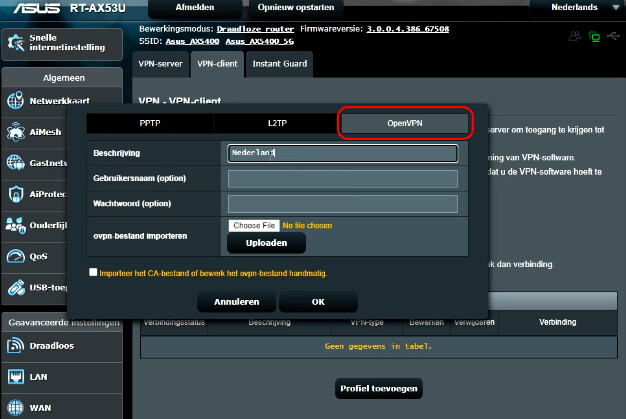
Task: Open the WAN globe icon
Action: 16,408
